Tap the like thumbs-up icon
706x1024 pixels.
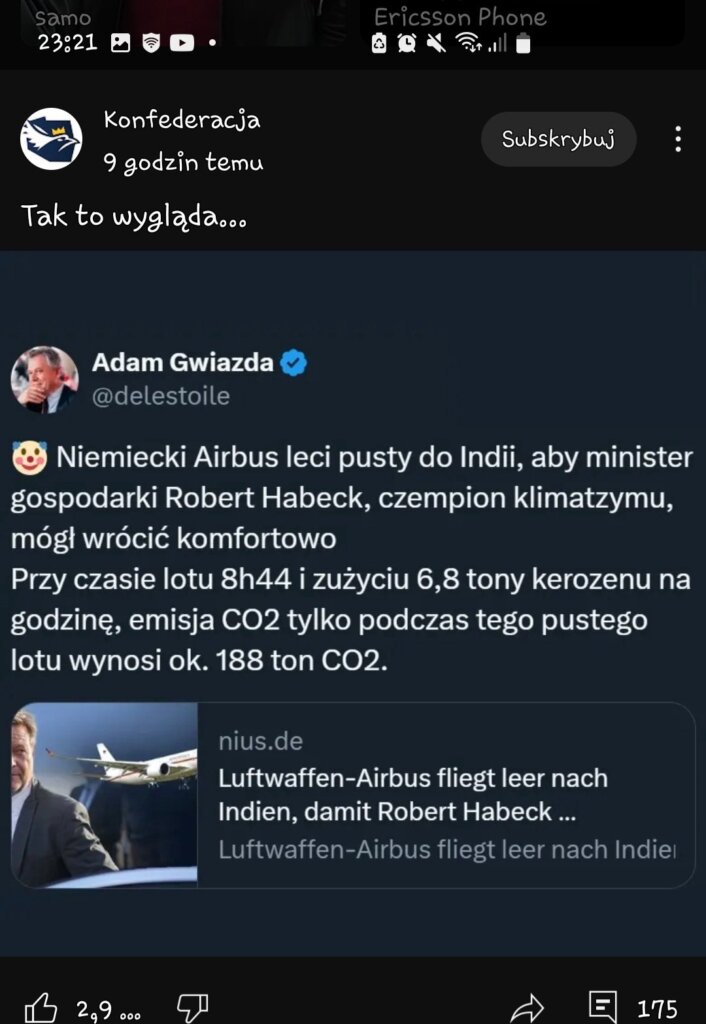(41, 1007)
